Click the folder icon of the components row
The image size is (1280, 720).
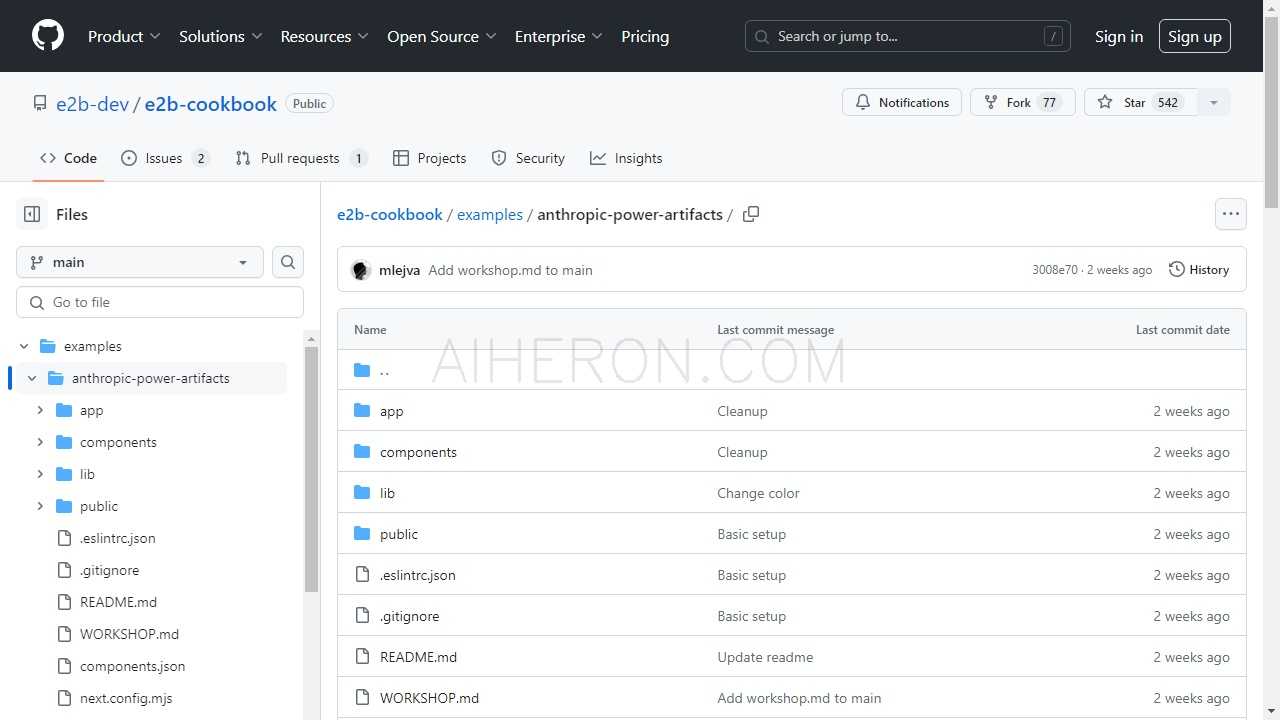pyautogui.click(x=362, y=452)
